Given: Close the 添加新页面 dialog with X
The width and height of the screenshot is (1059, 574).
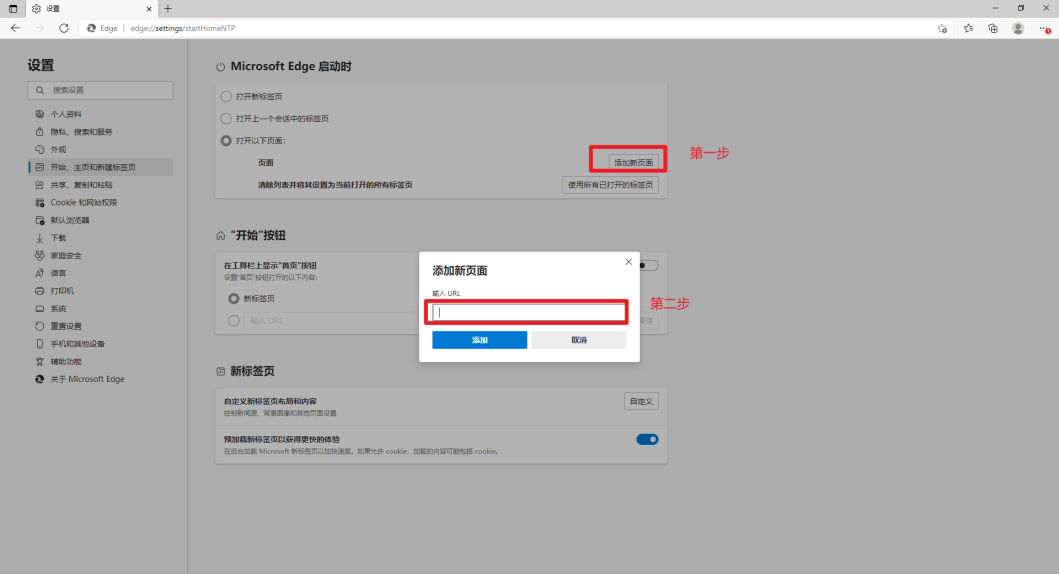Looking at the screenshot, I should [628, 262].
